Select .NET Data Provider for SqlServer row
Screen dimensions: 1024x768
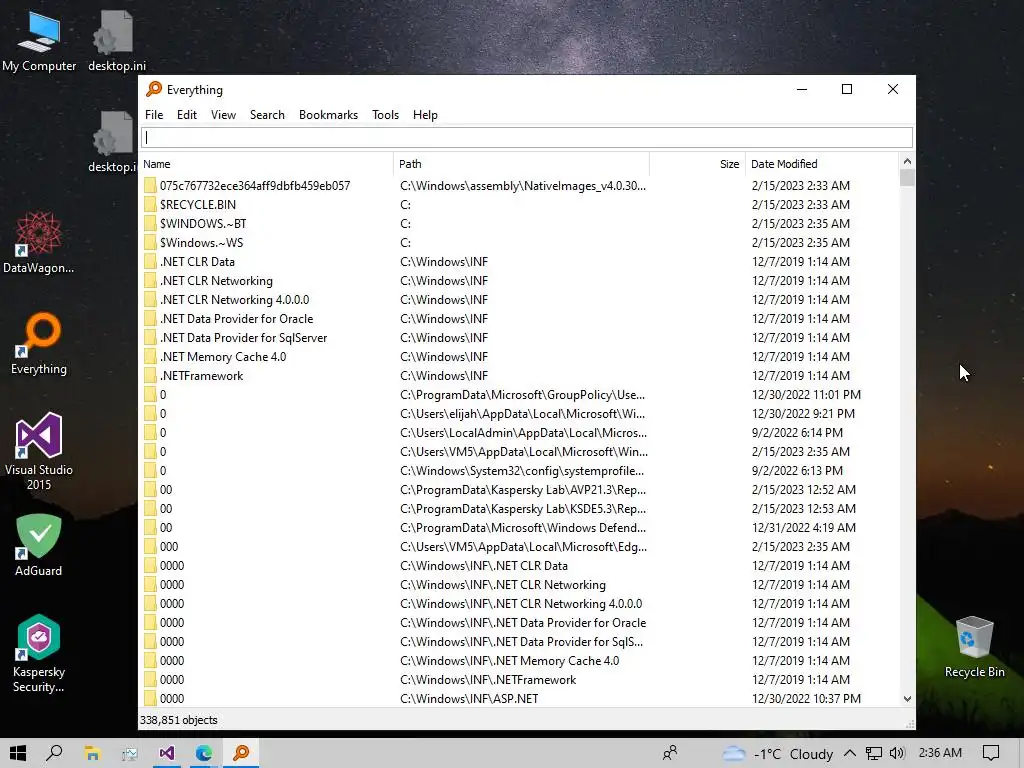[x=519, y=338]
